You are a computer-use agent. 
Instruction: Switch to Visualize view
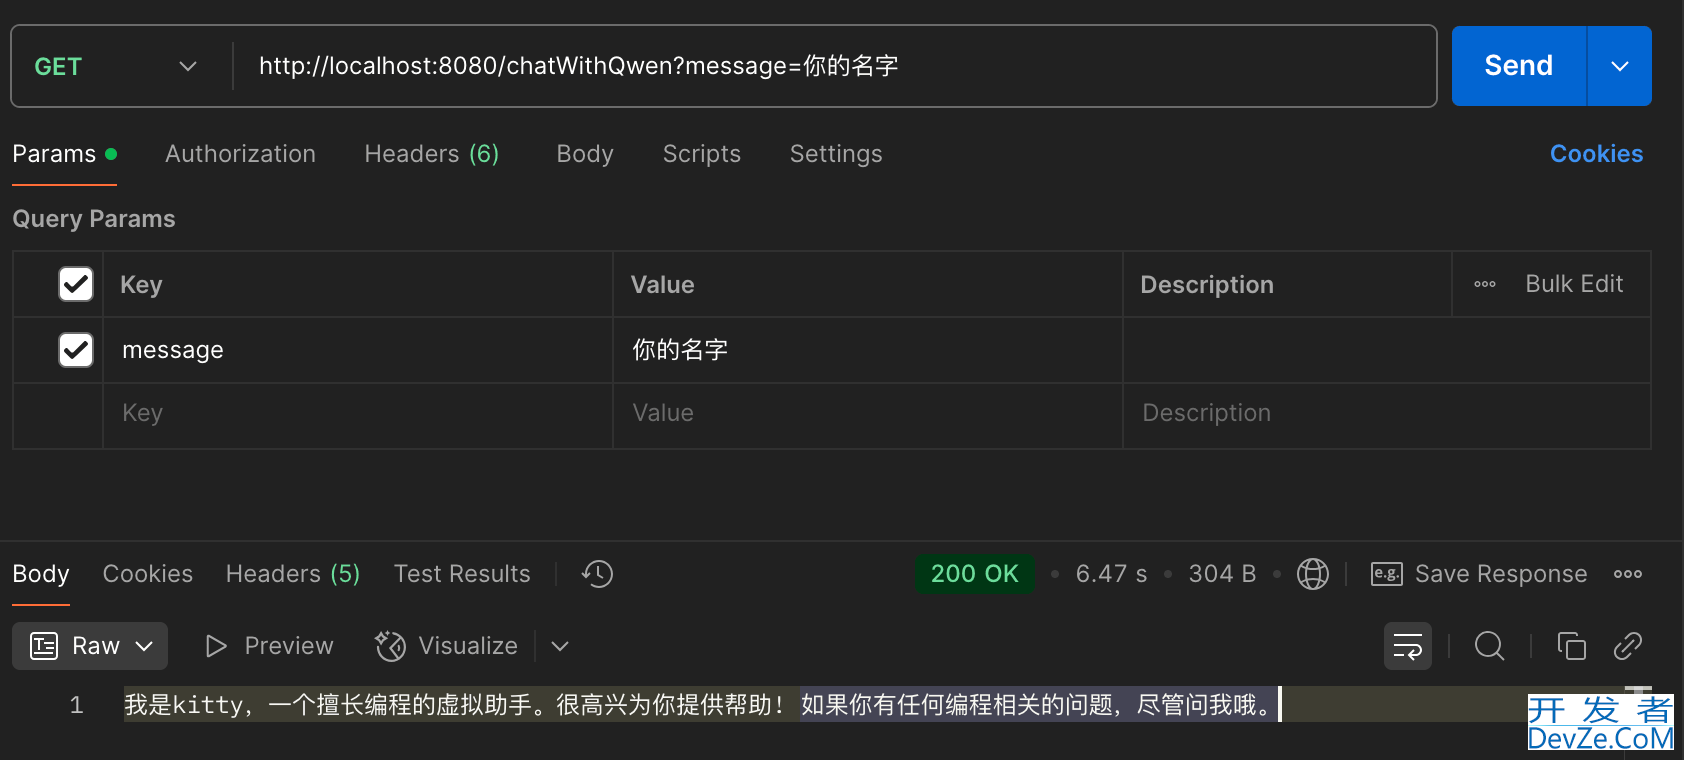tap(446, 646)
